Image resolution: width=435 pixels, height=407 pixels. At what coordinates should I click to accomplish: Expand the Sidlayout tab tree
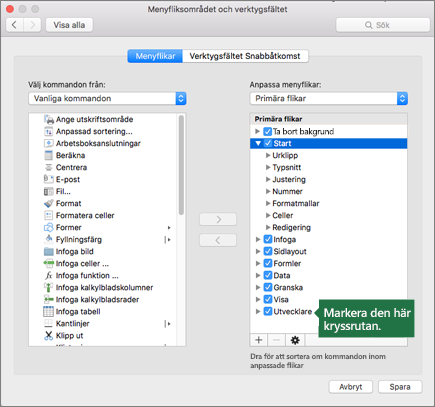[x=258, y=251]
